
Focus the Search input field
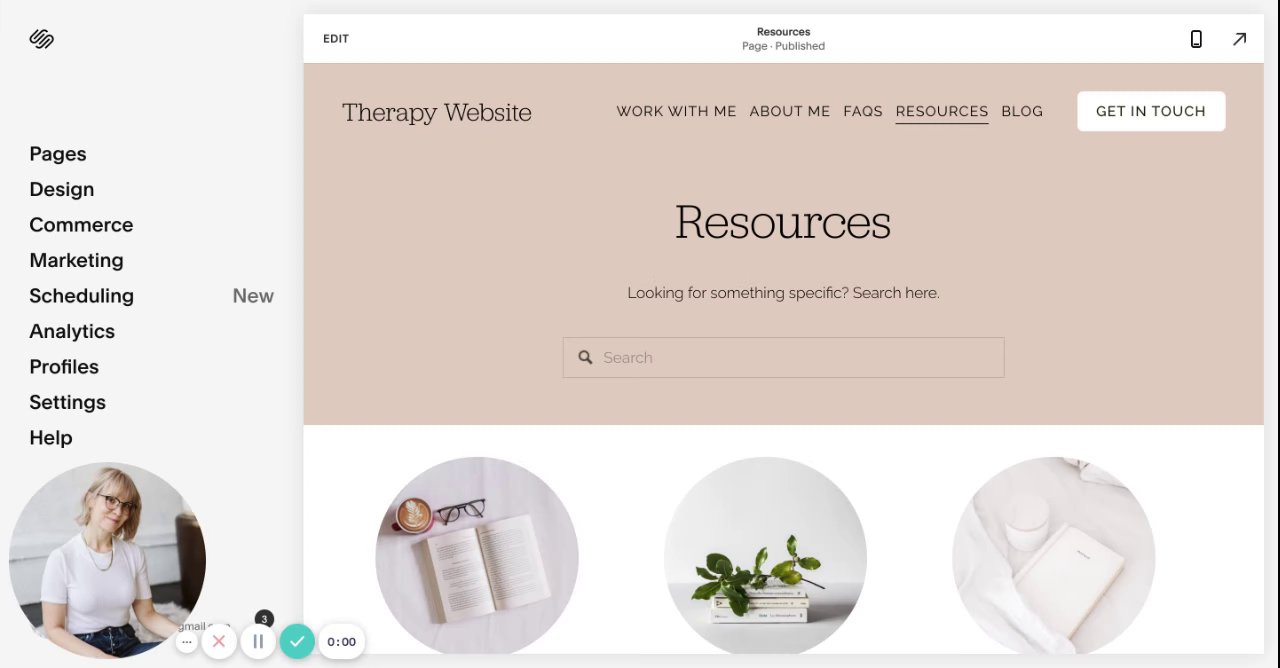783,357
